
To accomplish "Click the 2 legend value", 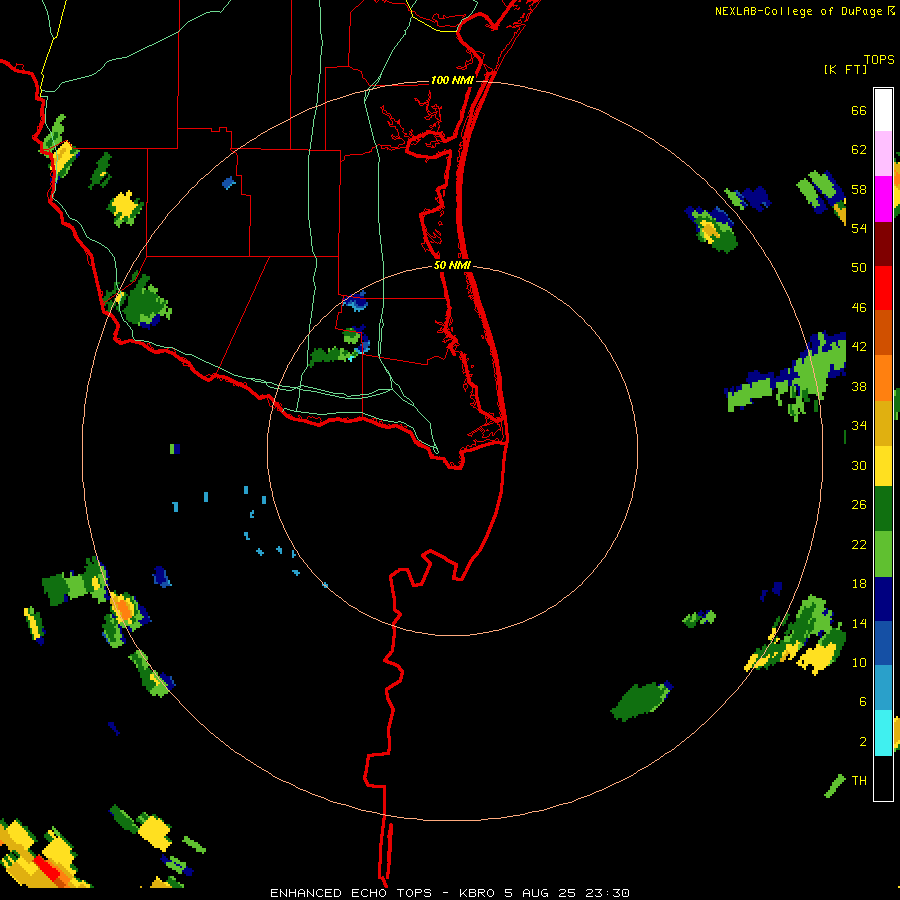I will [x=862, y=742].
